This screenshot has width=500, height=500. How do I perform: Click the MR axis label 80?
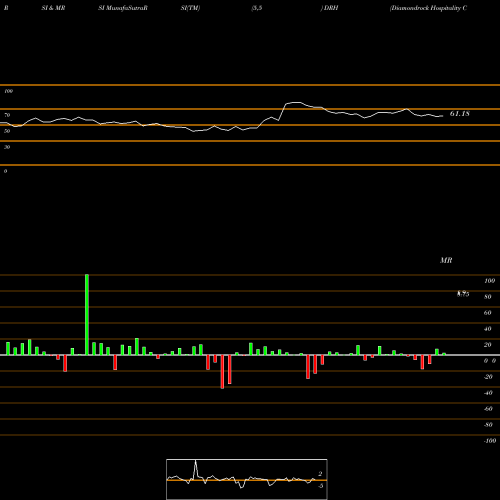[x=488, y=297]
